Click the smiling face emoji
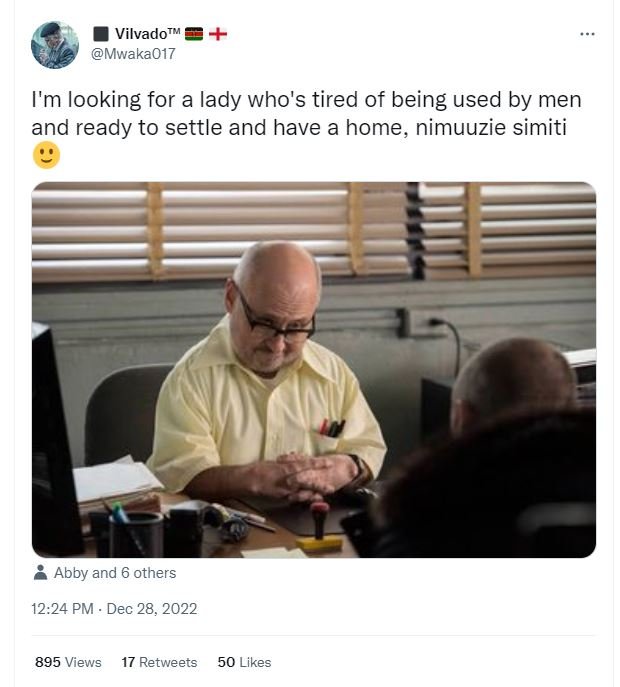Screen dimensions: 620x687 pyautogui.click(x=46, y=156)
